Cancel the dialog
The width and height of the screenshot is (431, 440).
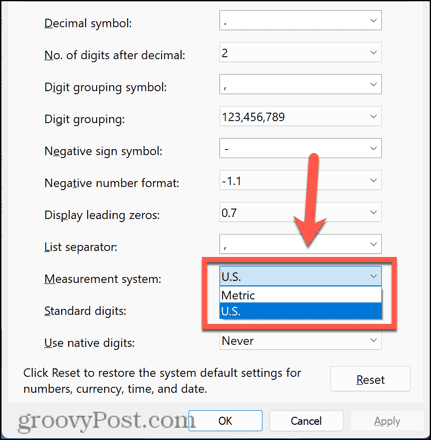pos(306,421)
